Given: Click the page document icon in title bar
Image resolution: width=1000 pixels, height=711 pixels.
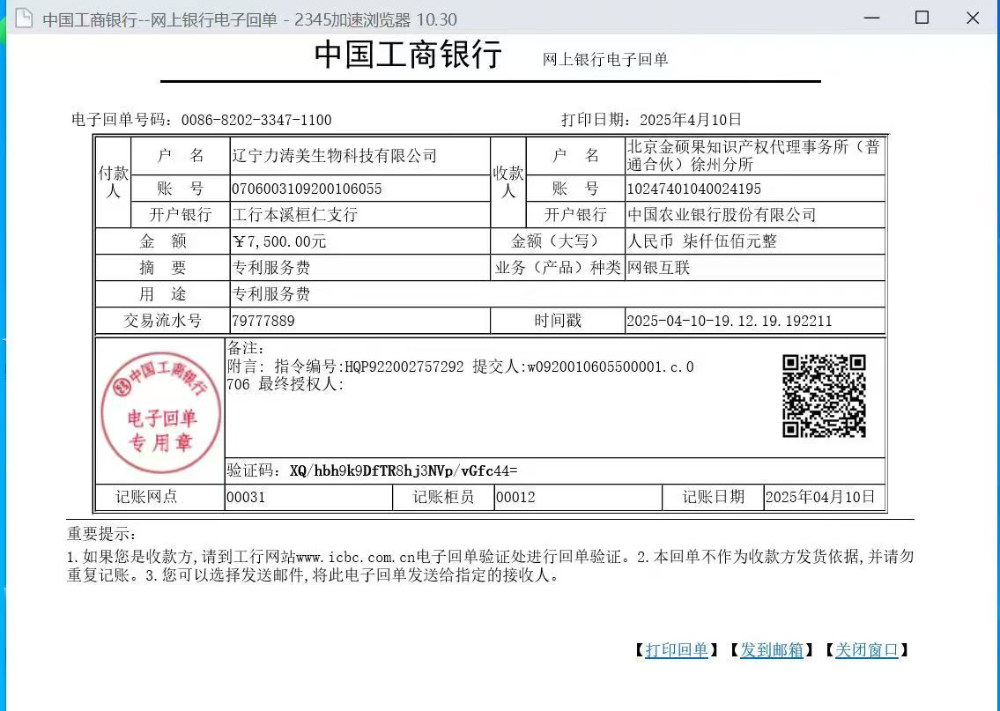Looking at the screenshot, I should coord(23,19).
